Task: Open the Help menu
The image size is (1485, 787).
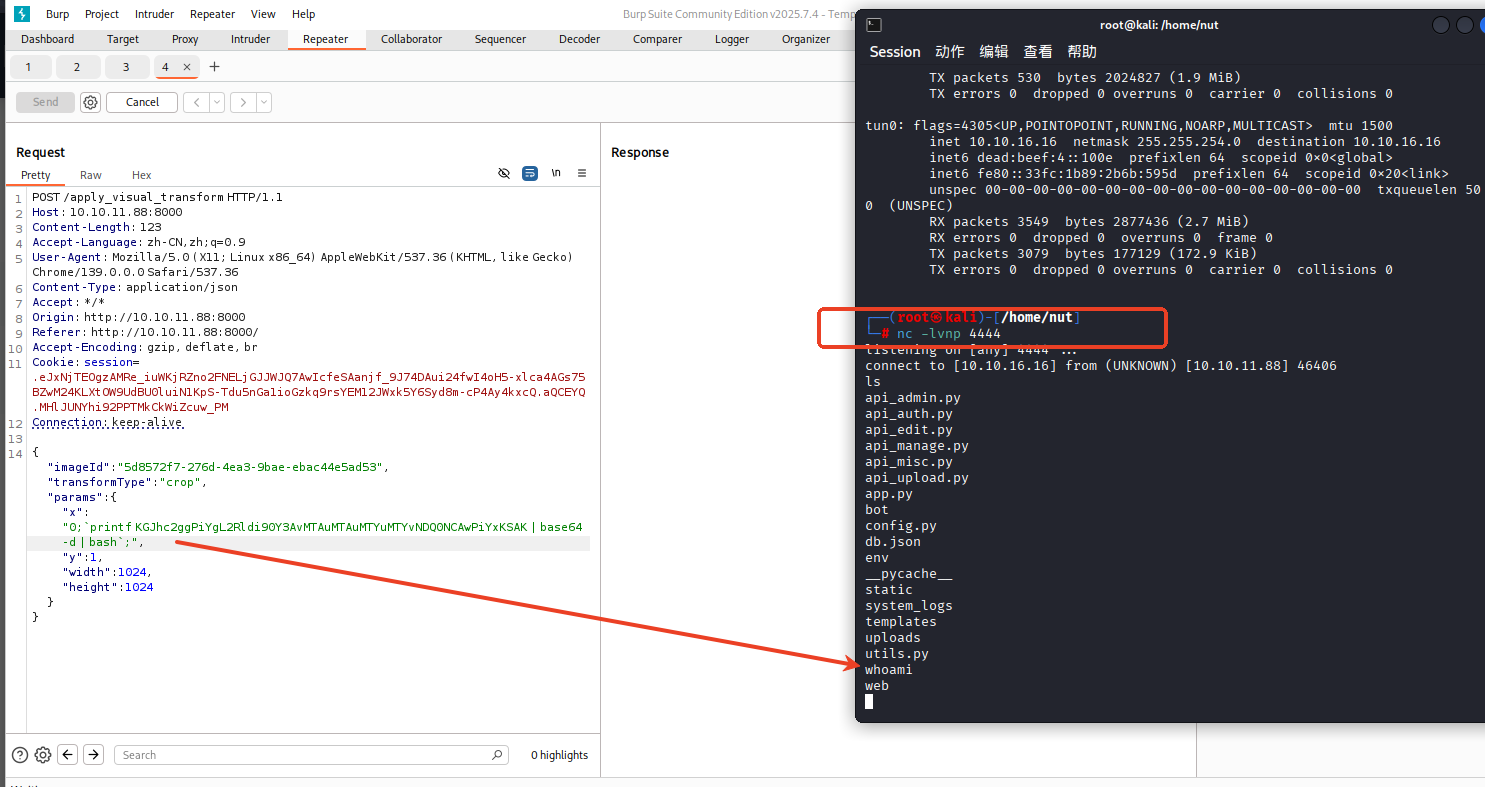Action: 303,14
